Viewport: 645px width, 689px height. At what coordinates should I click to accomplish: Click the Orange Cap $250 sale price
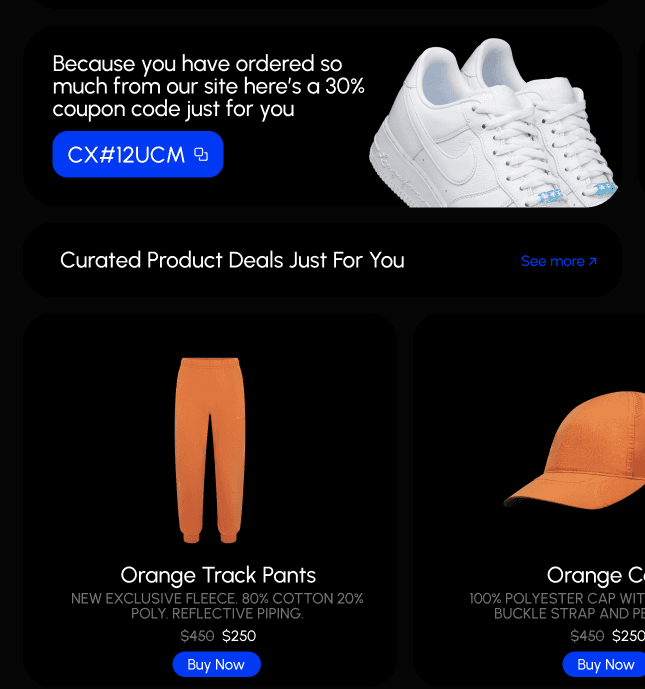[x=628, y=636]
